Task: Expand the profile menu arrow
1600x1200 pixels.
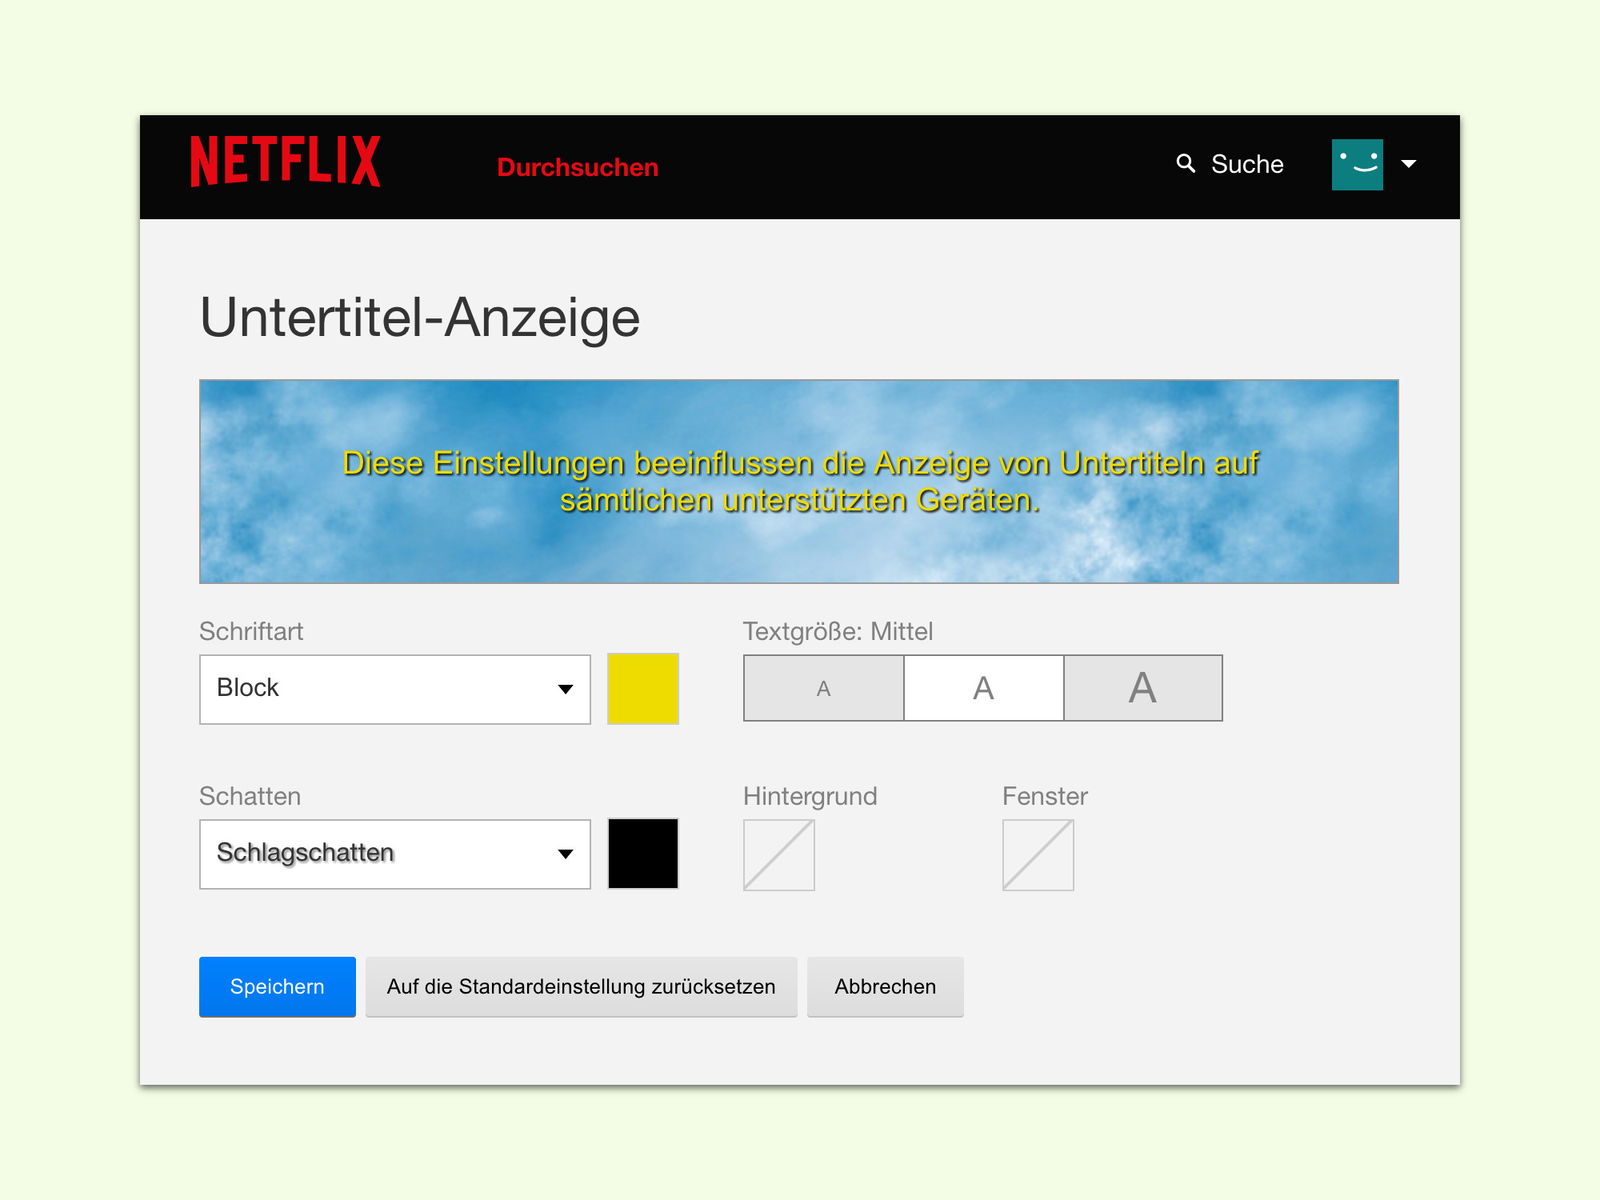Action: tap(1409, 164)
